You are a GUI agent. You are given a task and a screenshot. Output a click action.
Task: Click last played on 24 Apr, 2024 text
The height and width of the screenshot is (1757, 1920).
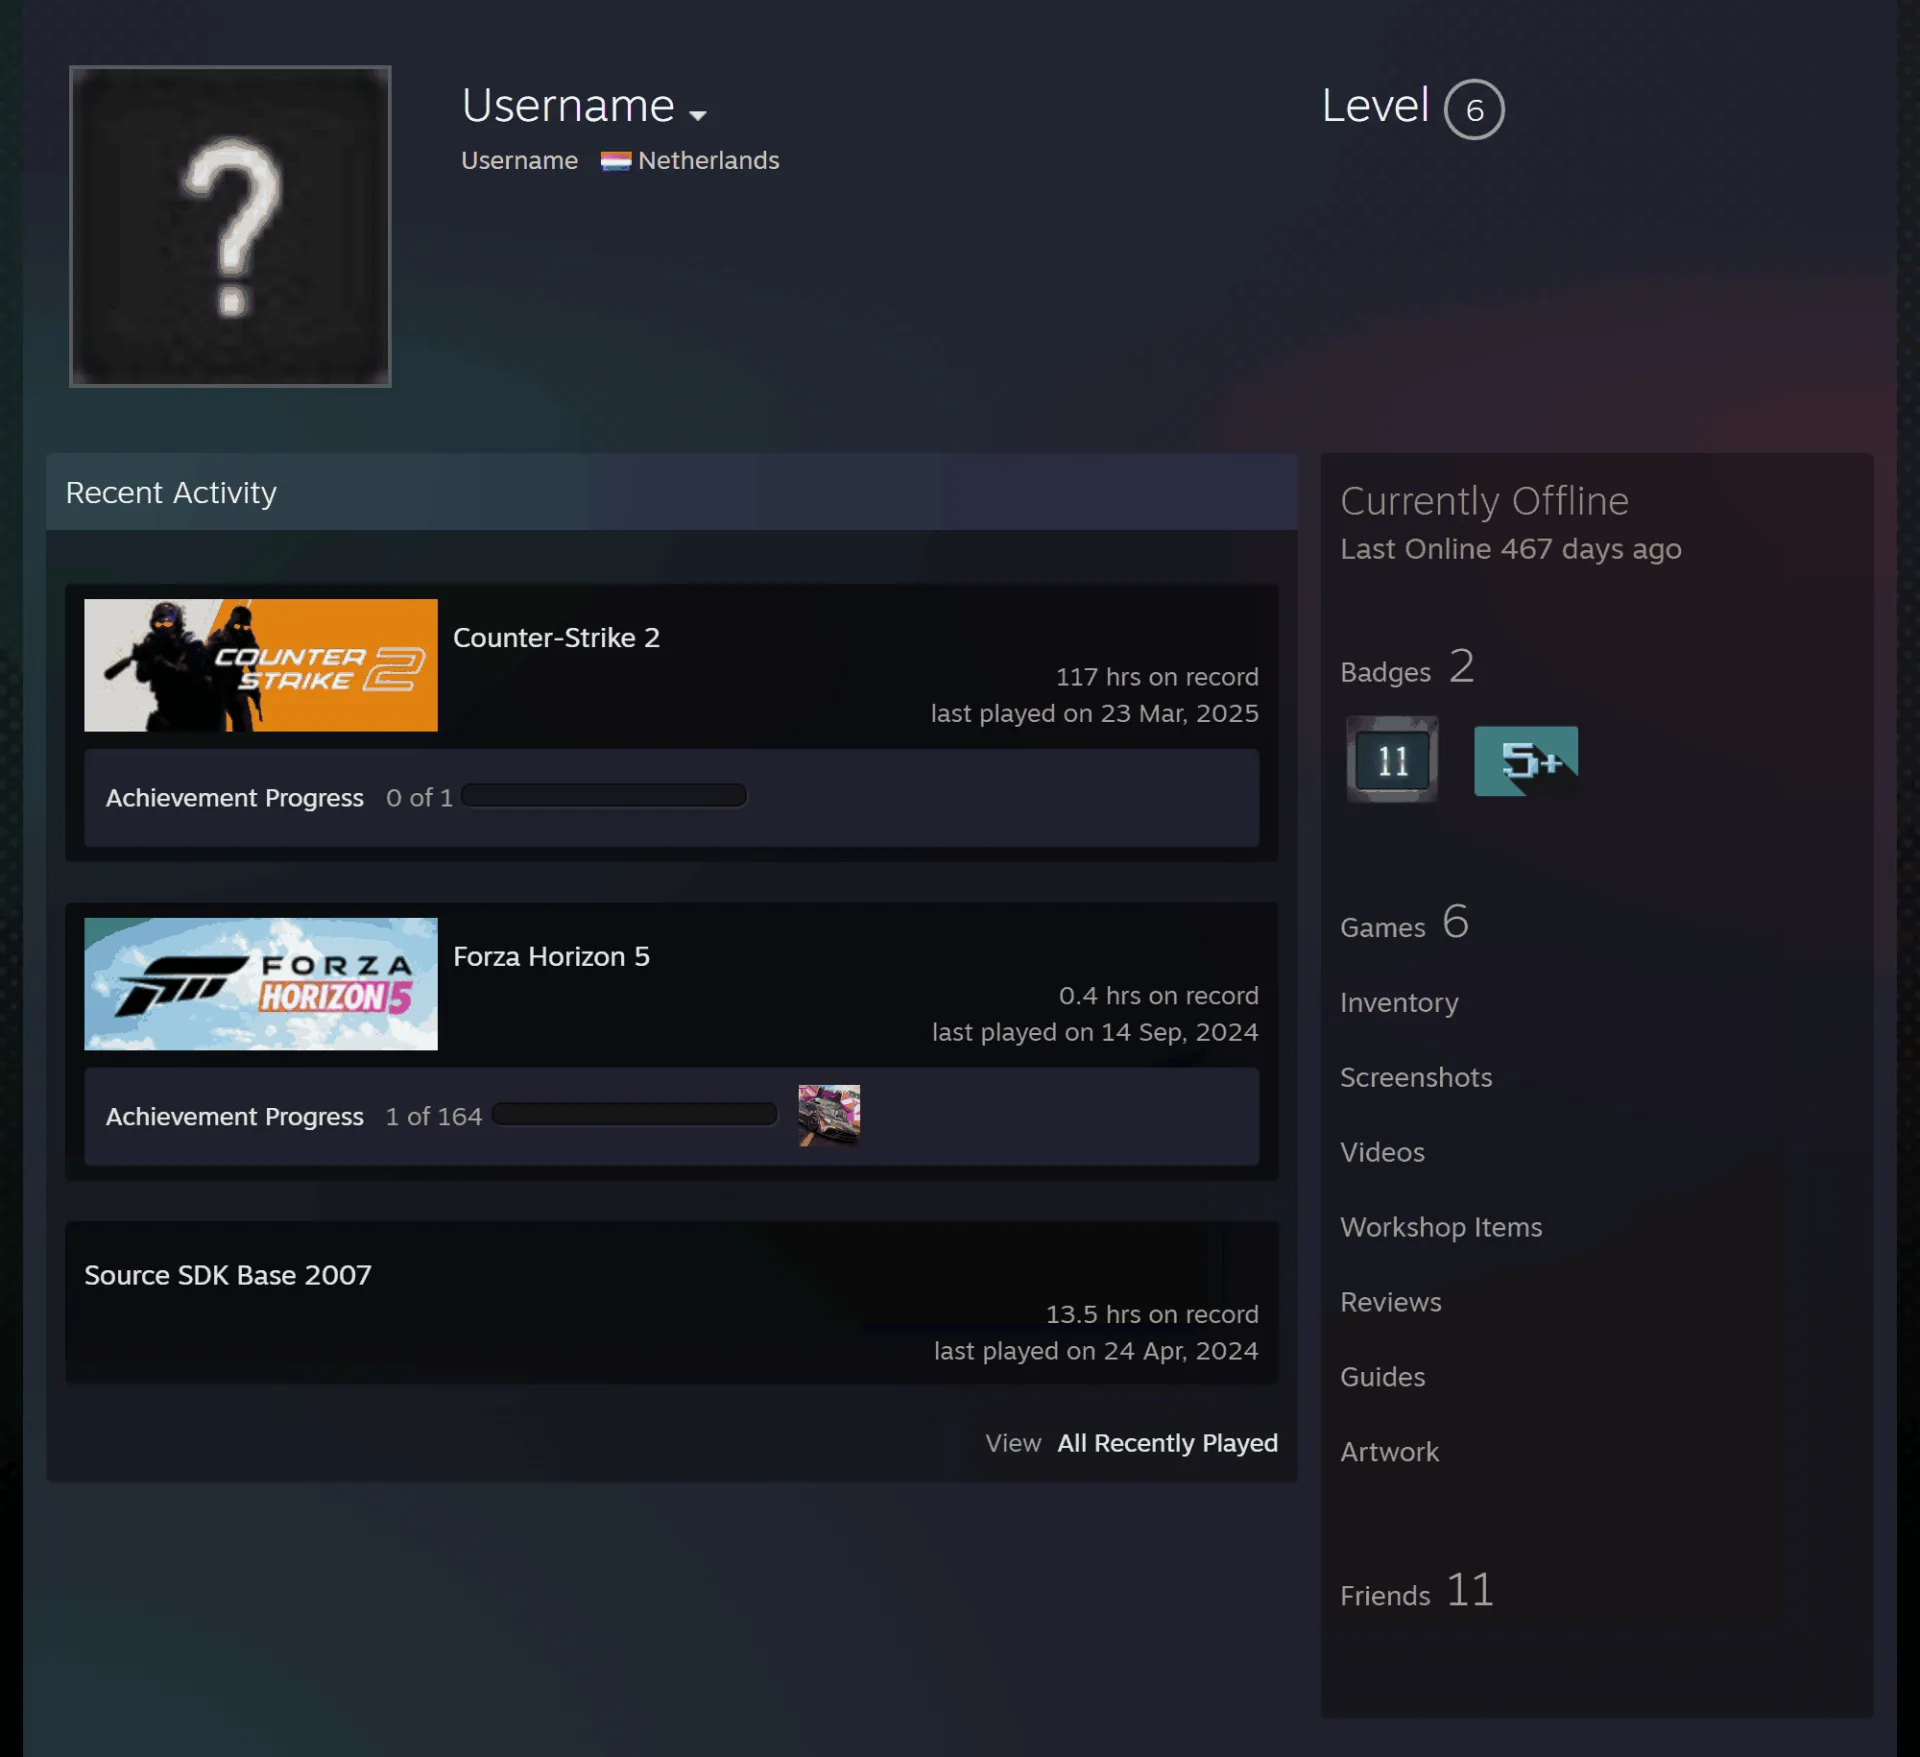point(1096,1351)
